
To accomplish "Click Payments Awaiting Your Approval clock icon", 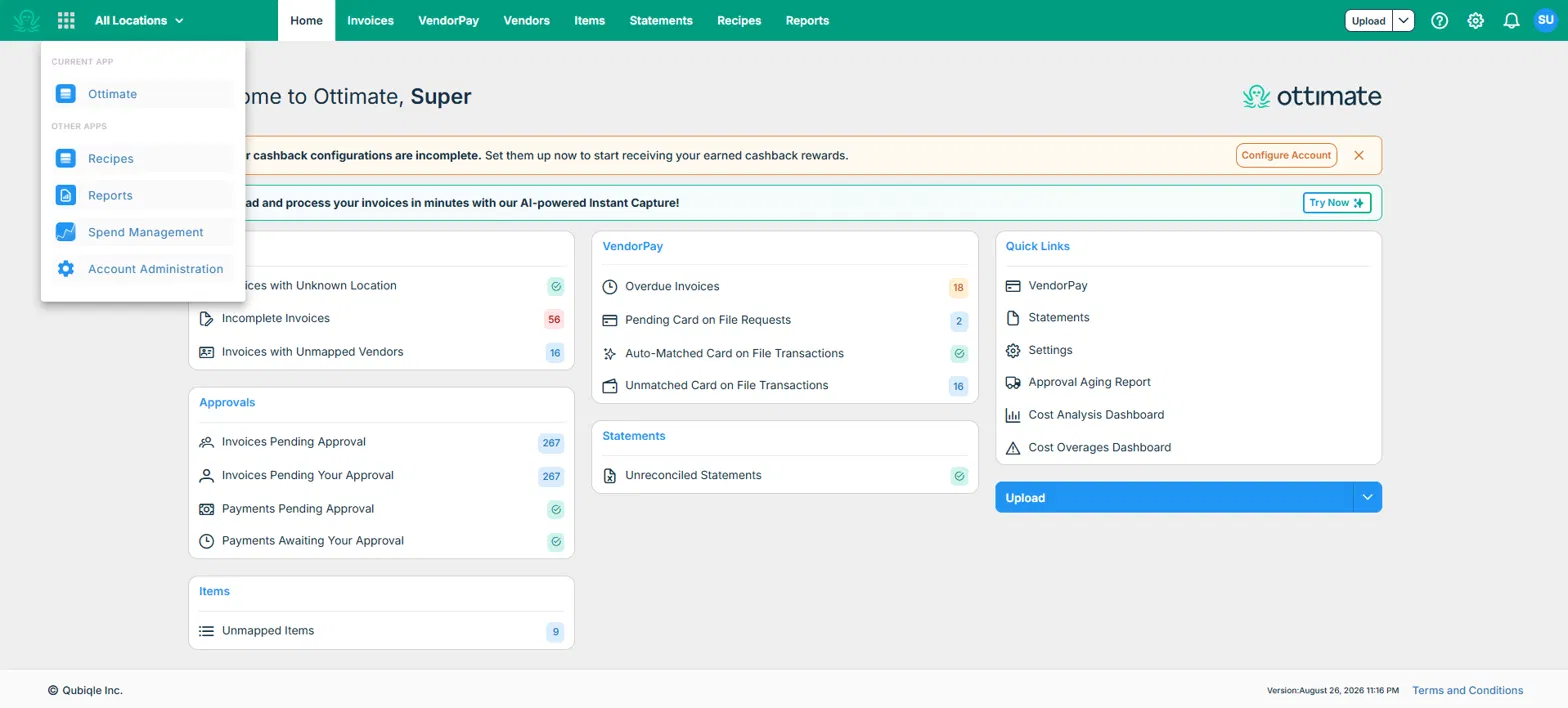I will tap(207, 541).
